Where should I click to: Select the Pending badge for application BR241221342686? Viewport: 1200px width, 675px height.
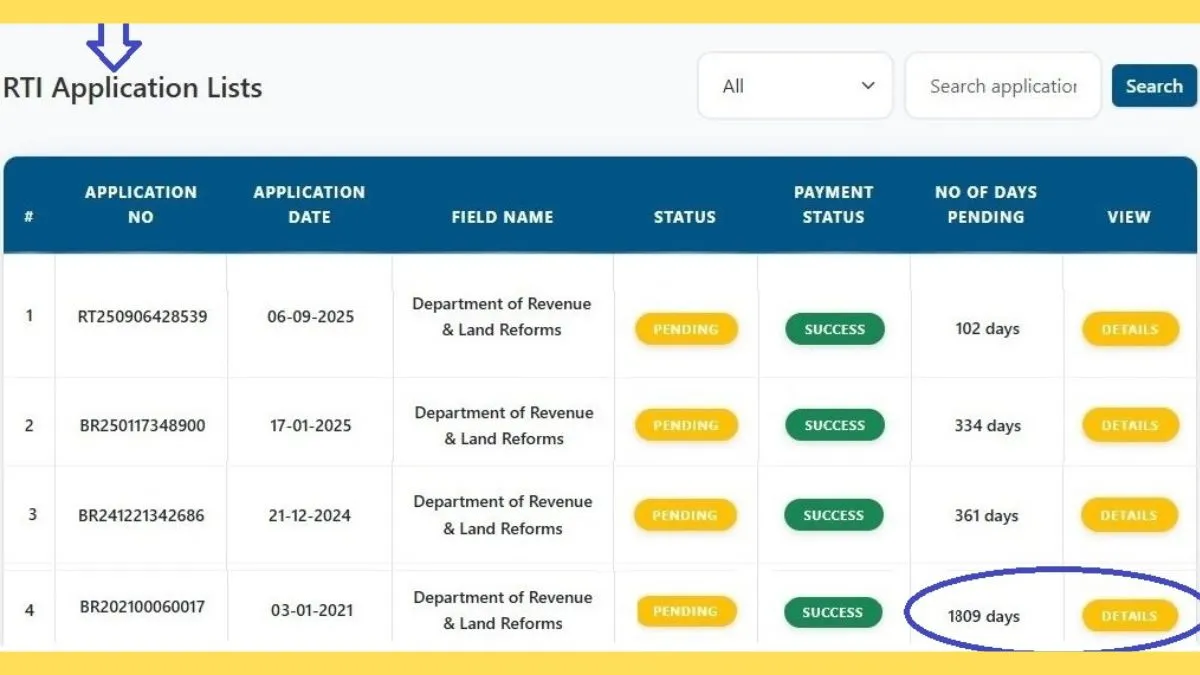[685, 515]
